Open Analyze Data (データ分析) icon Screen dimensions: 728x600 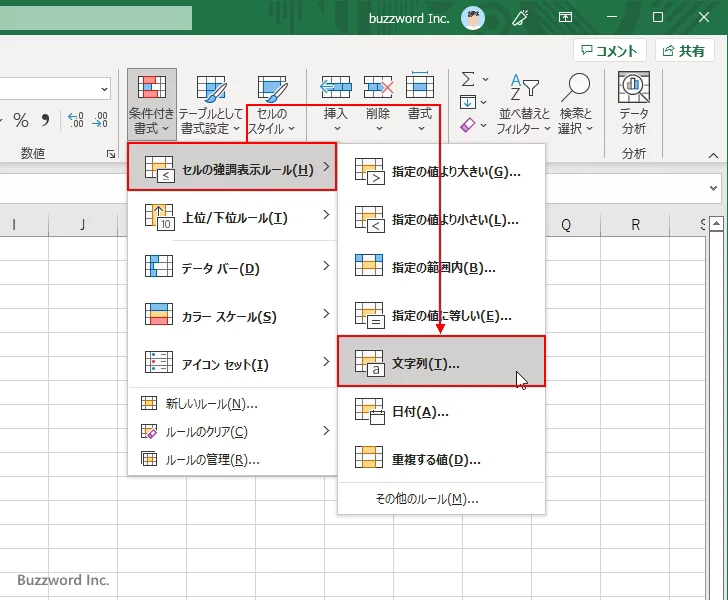[x=633, y=88]
